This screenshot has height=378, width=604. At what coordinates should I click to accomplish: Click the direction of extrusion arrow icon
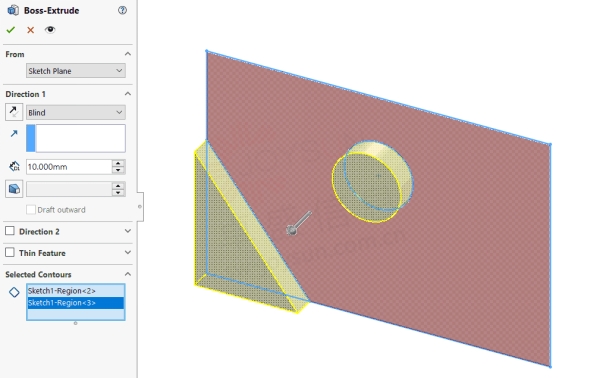point(14,133)
